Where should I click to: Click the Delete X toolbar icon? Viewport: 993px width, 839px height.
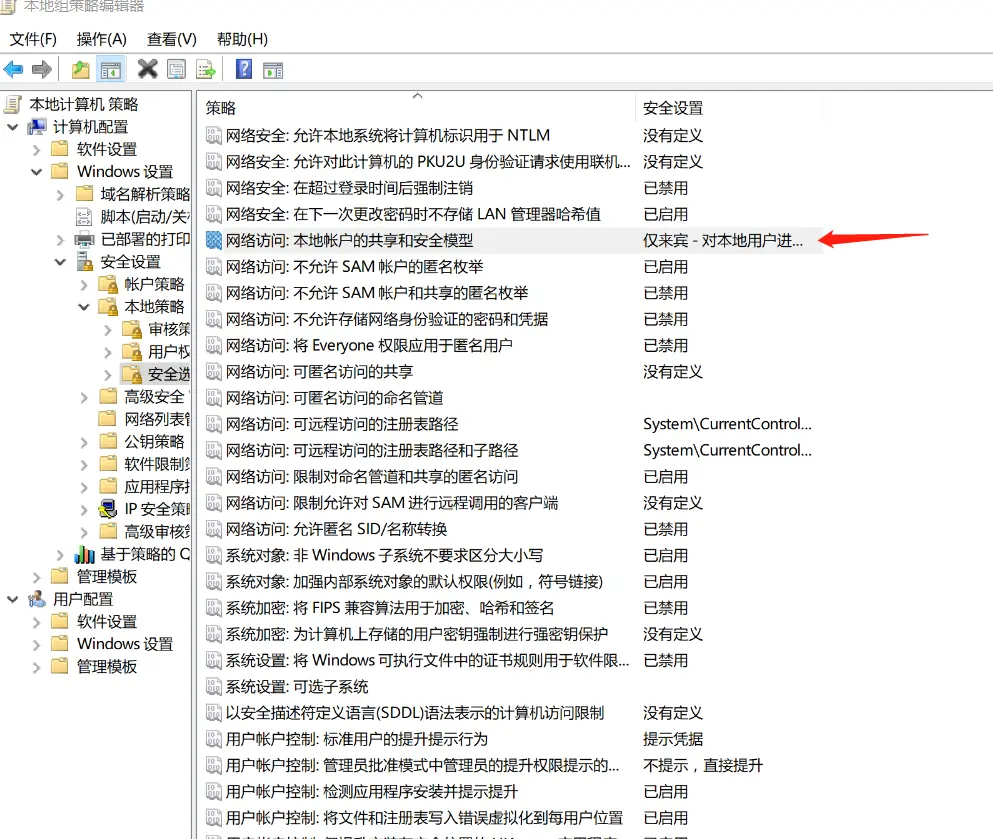coord(148,69)
